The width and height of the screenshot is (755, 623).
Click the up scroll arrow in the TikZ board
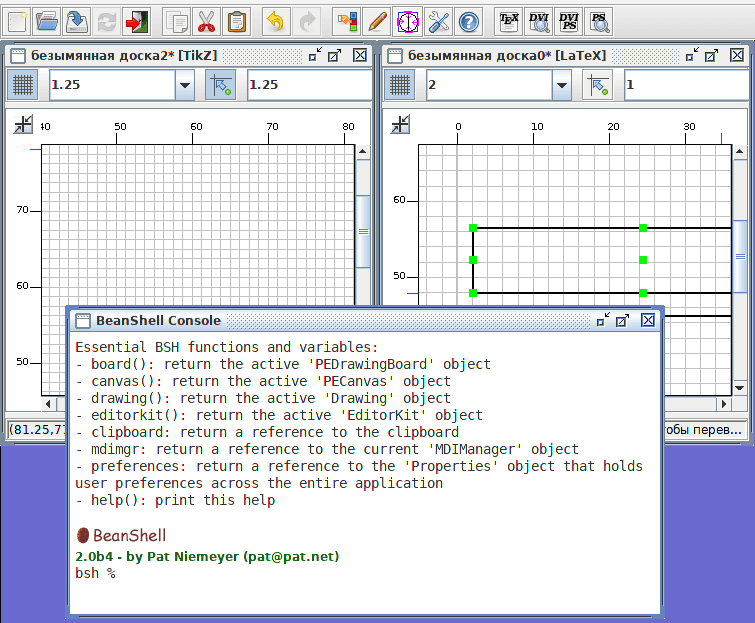point(363,151)
